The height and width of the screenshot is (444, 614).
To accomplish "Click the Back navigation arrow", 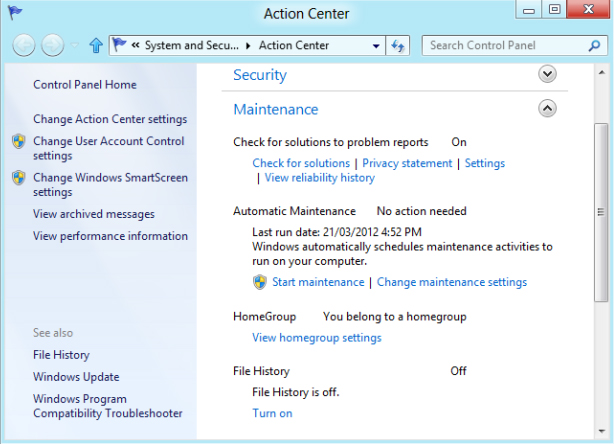I will point(24,45).
